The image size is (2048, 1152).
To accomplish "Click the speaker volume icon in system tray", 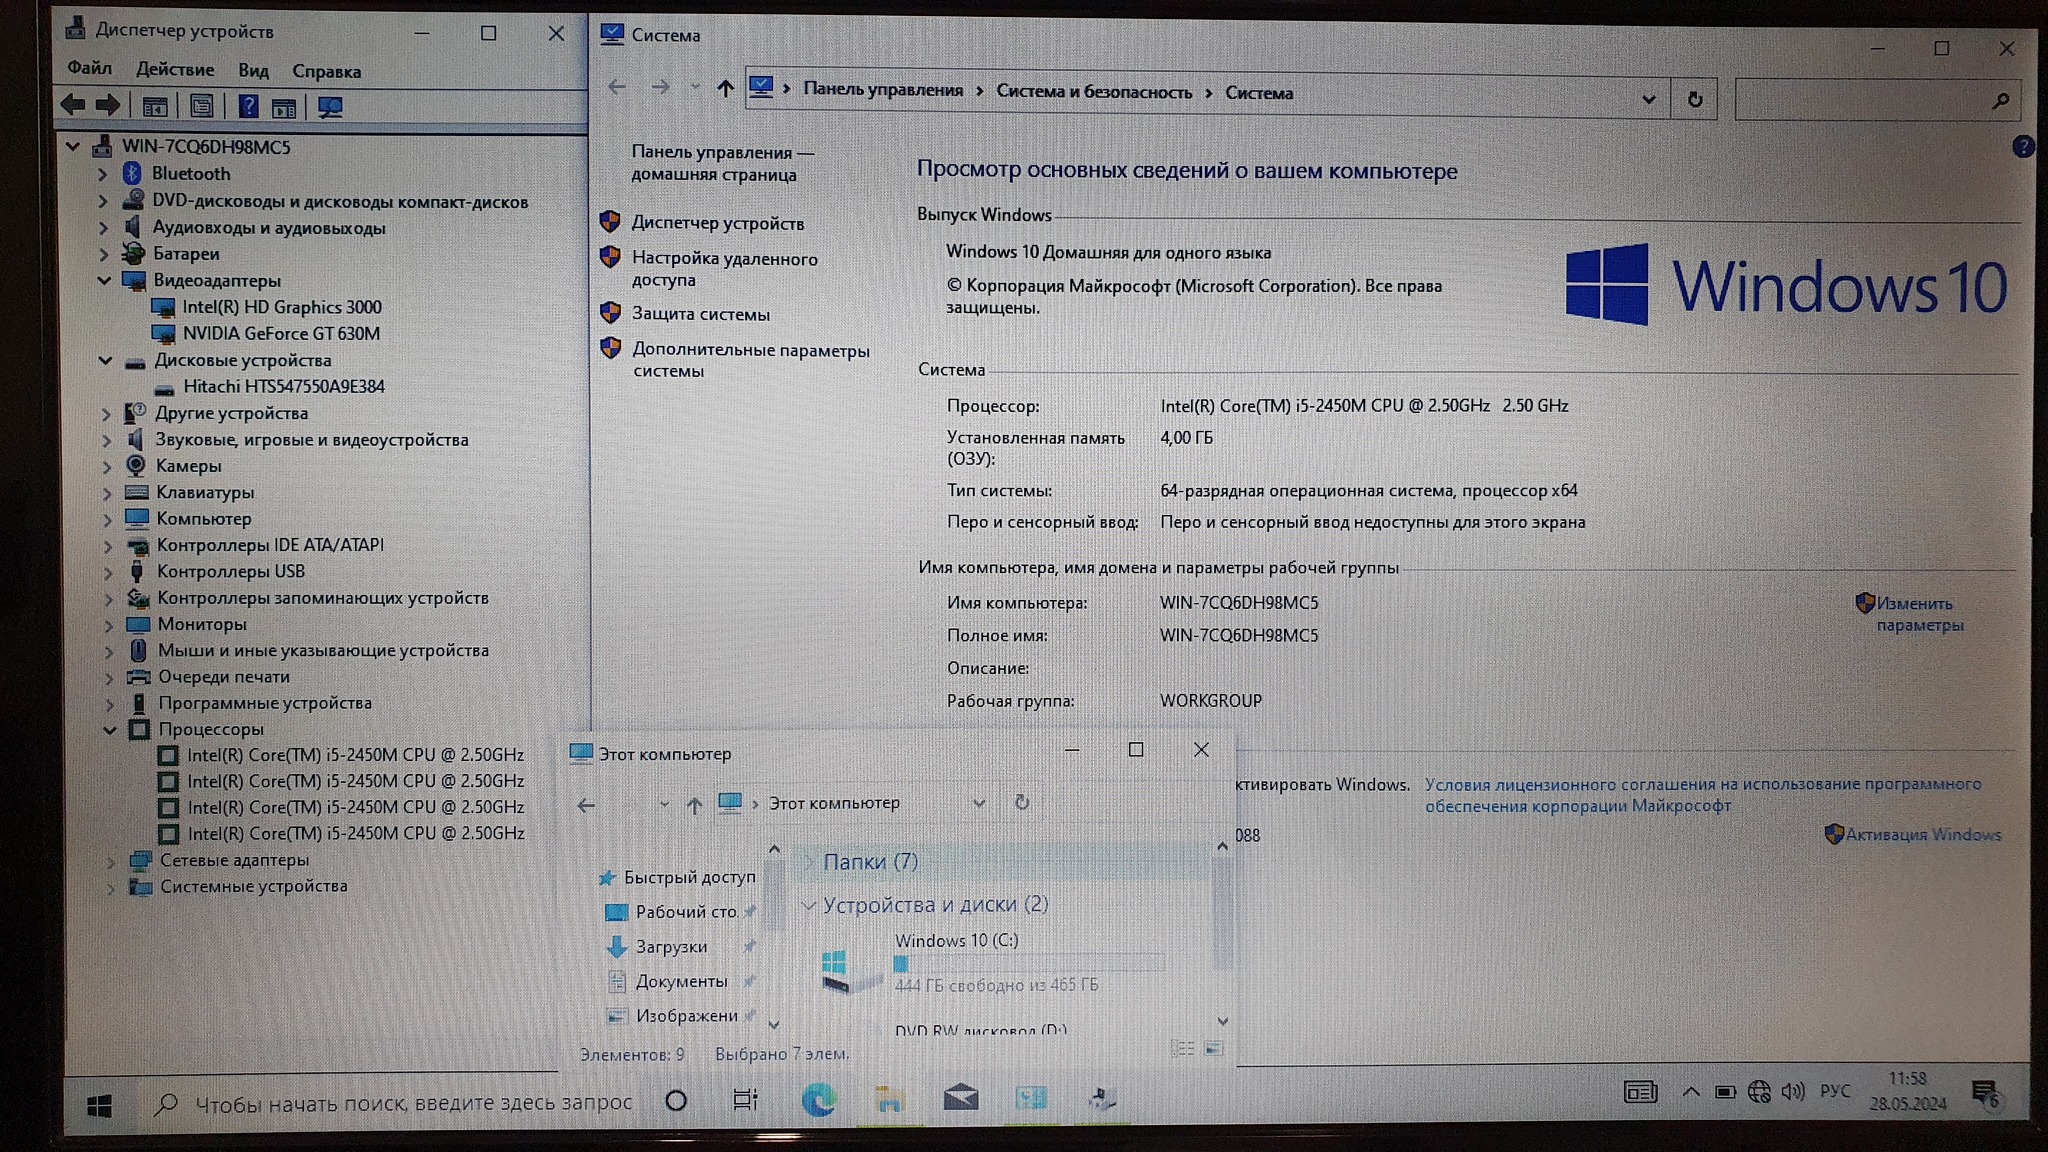I will (1792, 1091).
